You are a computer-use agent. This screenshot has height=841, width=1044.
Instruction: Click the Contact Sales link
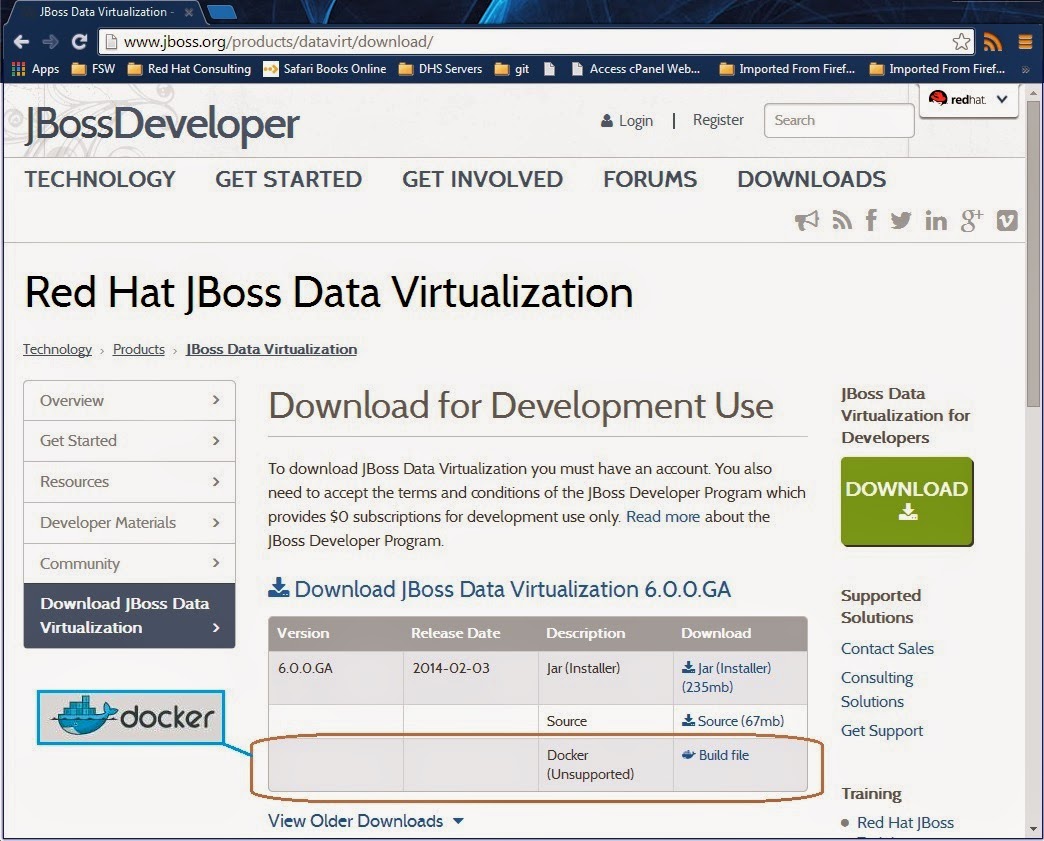[887, 649]
